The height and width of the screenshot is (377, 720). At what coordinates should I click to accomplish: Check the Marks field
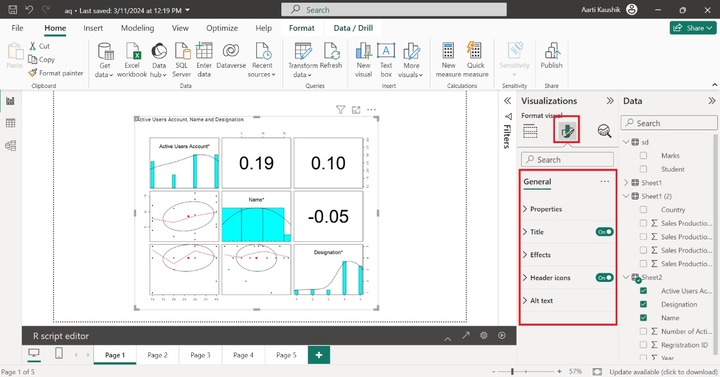click(643, 156)
